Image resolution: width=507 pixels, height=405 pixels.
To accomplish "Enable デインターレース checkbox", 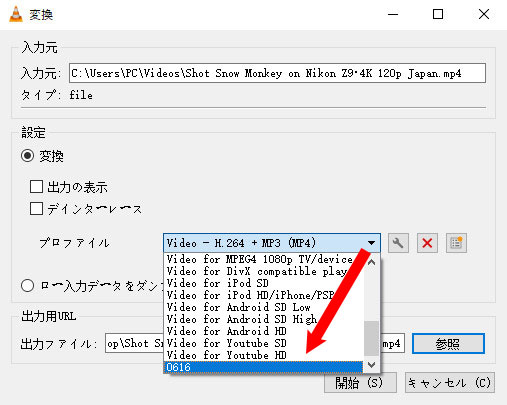I will point(36,209).
